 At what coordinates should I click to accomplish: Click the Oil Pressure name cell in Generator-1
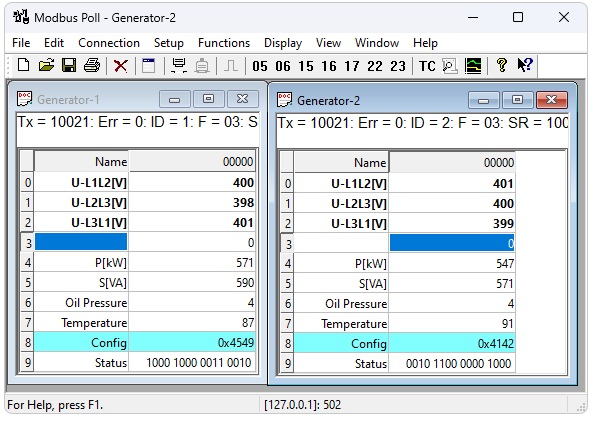(x=81, y=302)
